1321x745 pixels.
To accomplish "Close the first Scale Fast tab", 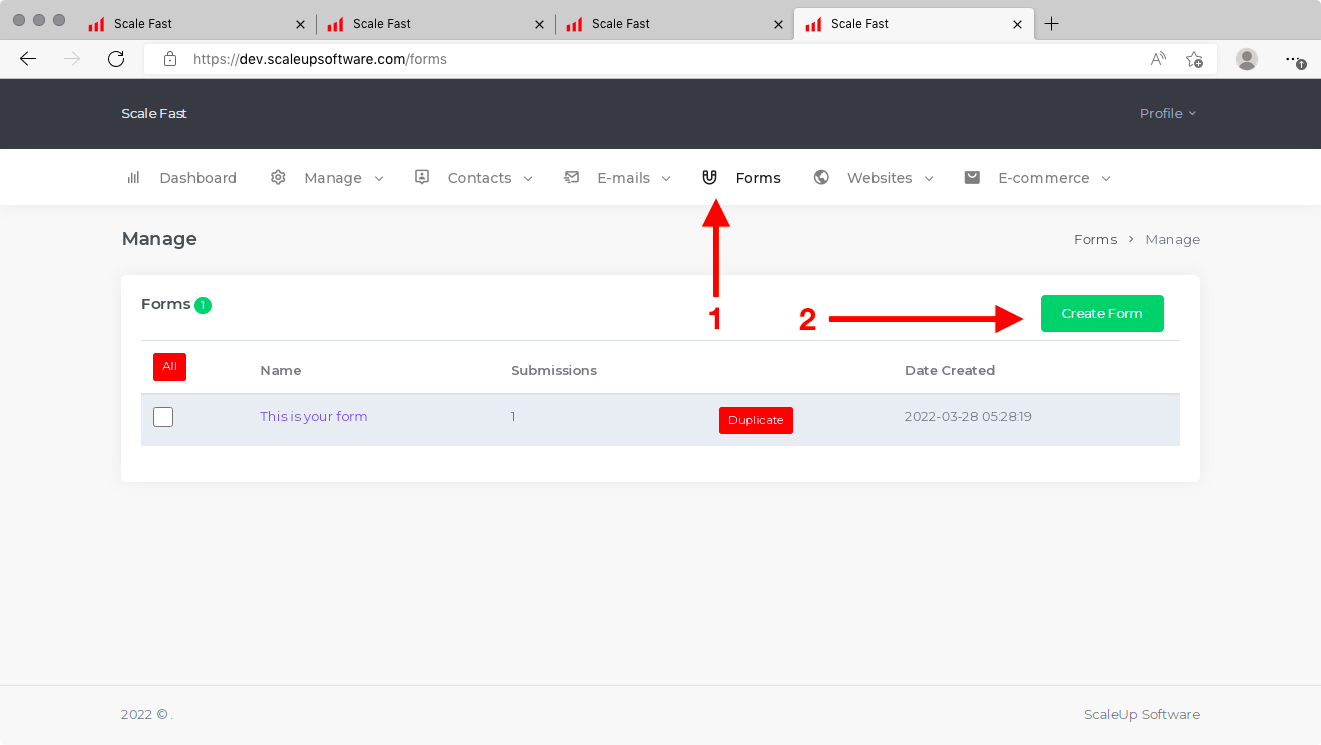I will click(x=301, y=24).
